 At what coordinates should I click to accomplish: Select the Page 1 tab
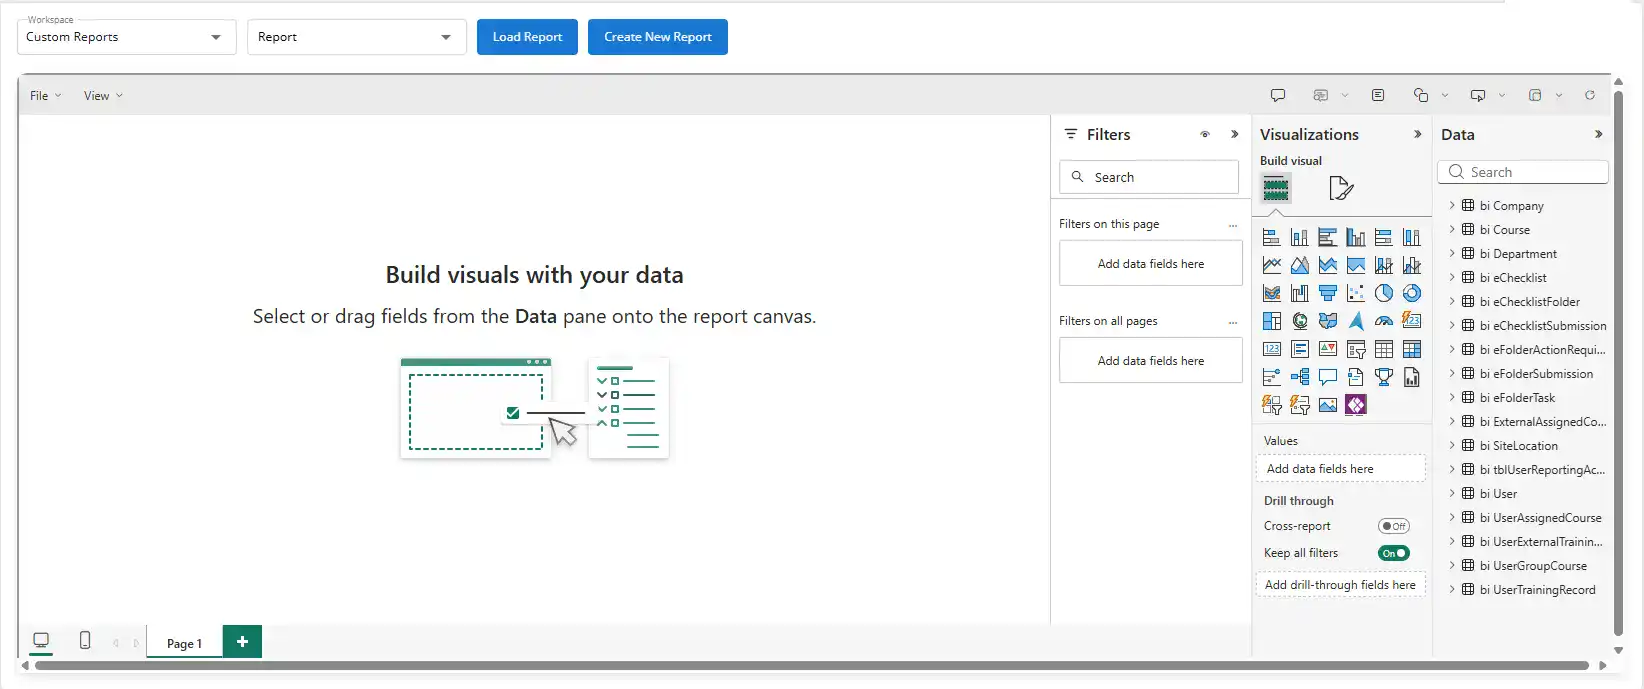pos(184,643)
